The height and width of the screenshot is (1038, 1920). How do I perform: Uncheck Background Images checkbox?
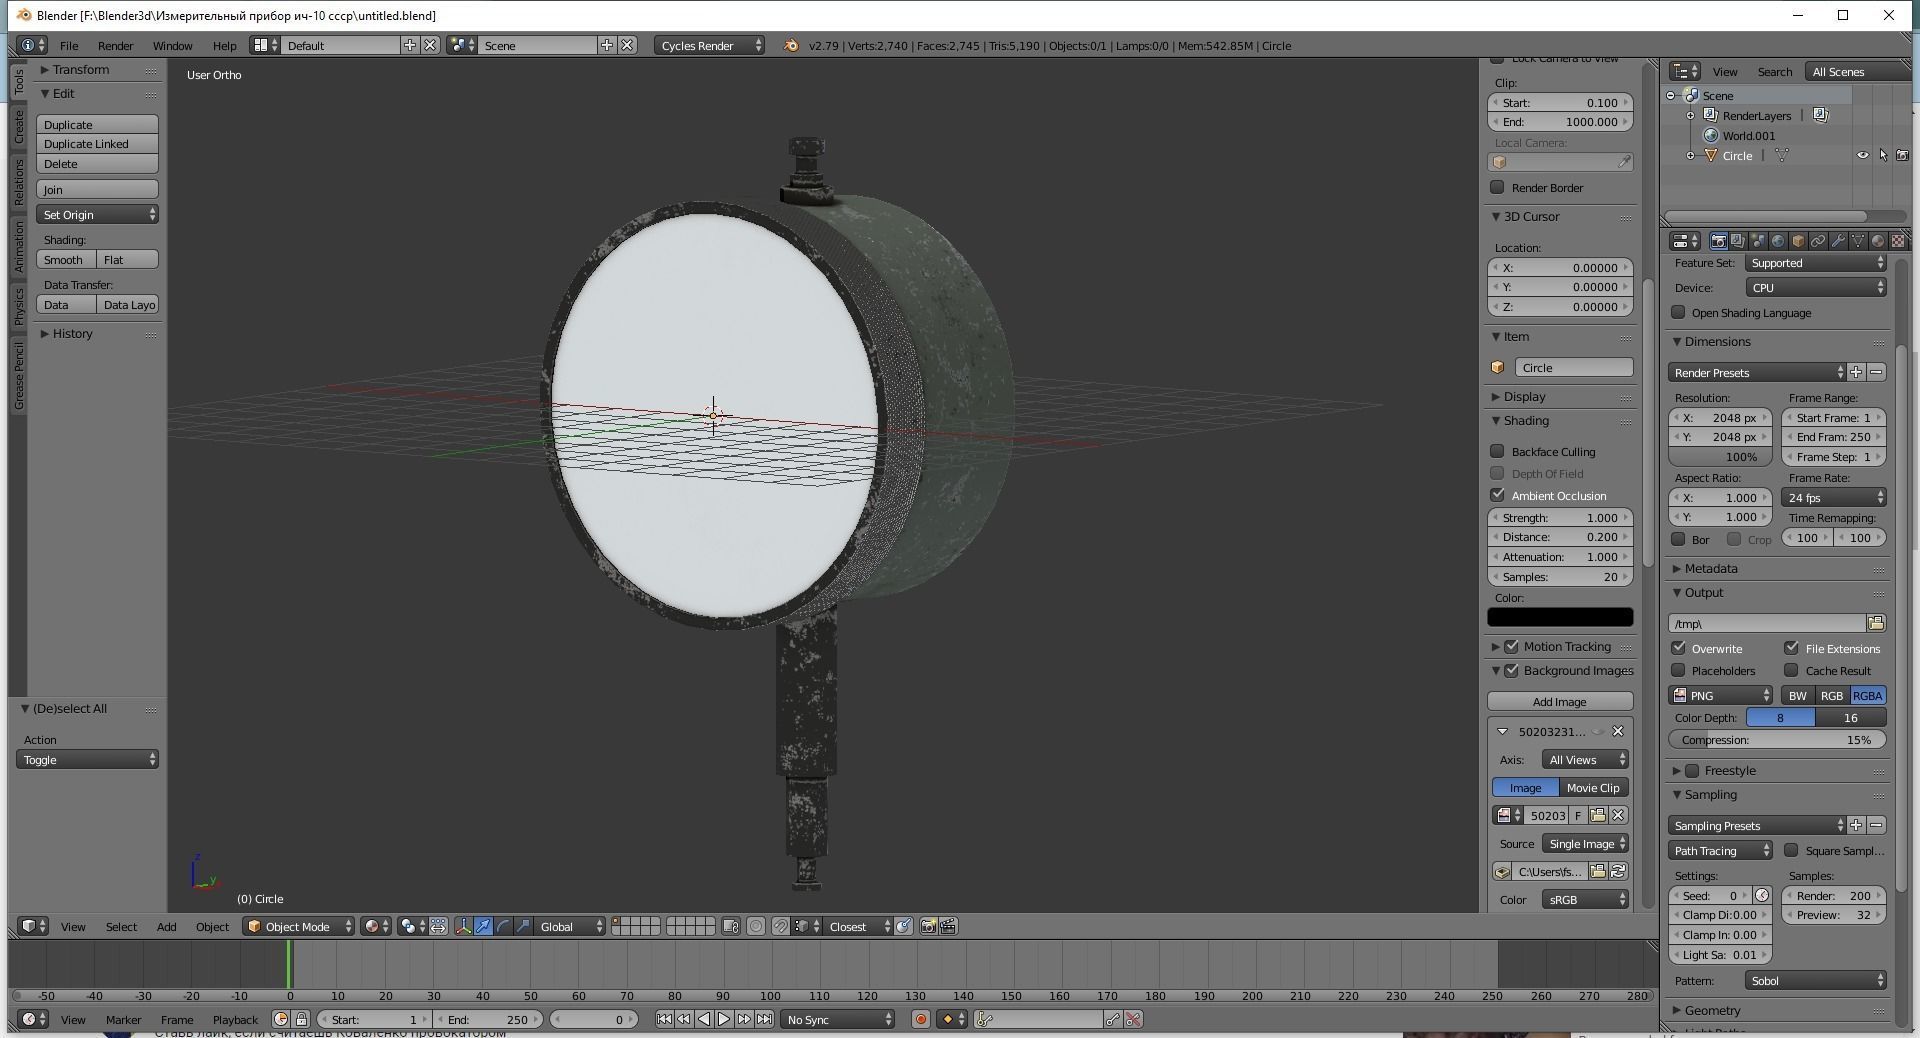[1511, 671]
